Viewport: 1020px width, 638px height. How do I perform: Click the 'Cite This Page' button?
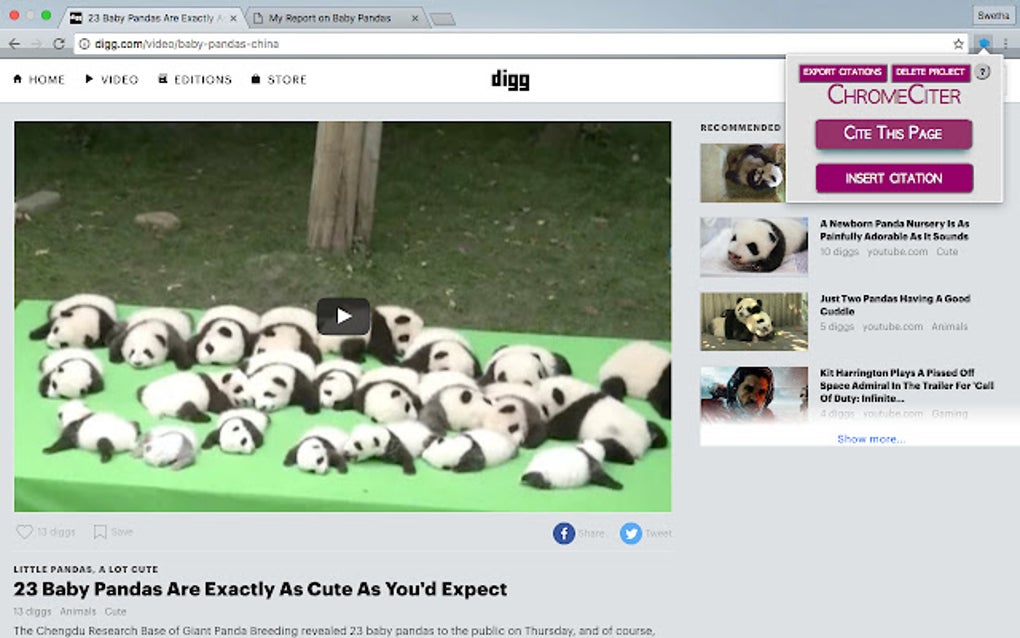coord(893,132)
